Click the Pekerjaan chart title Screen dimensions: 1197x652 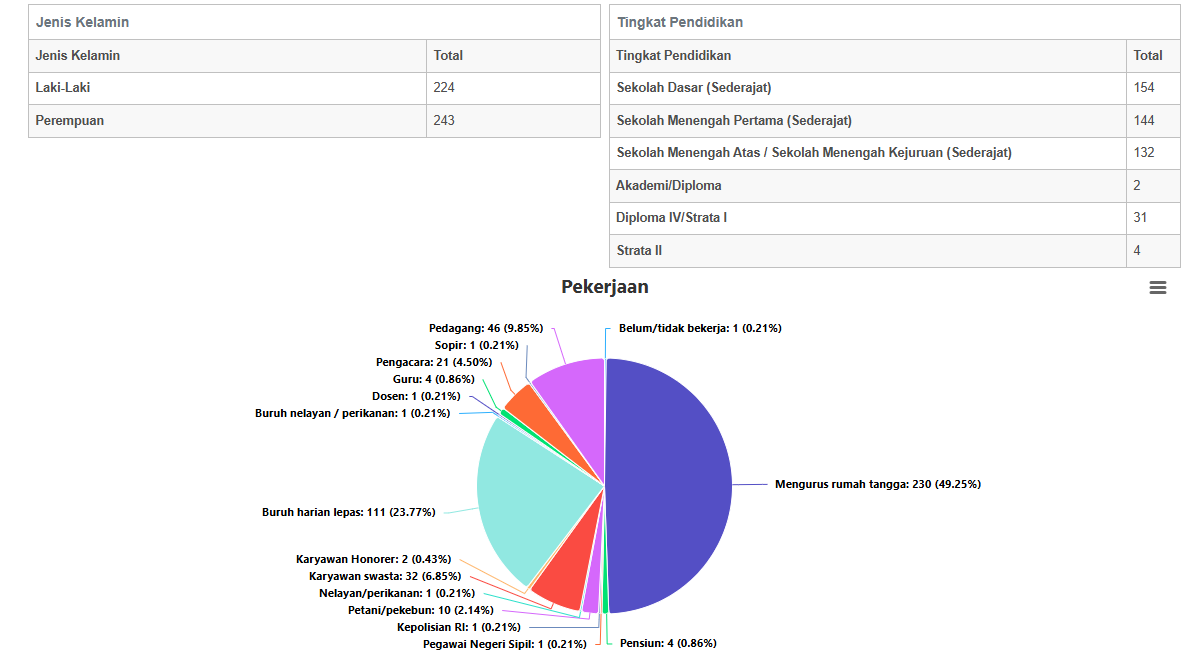(x=605, y=287)
